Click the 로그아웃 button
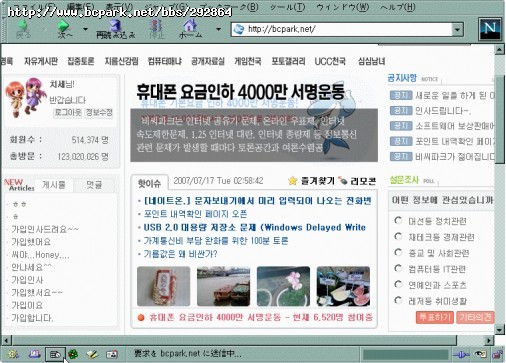The image size is (506, 363). tap(68, 112)
